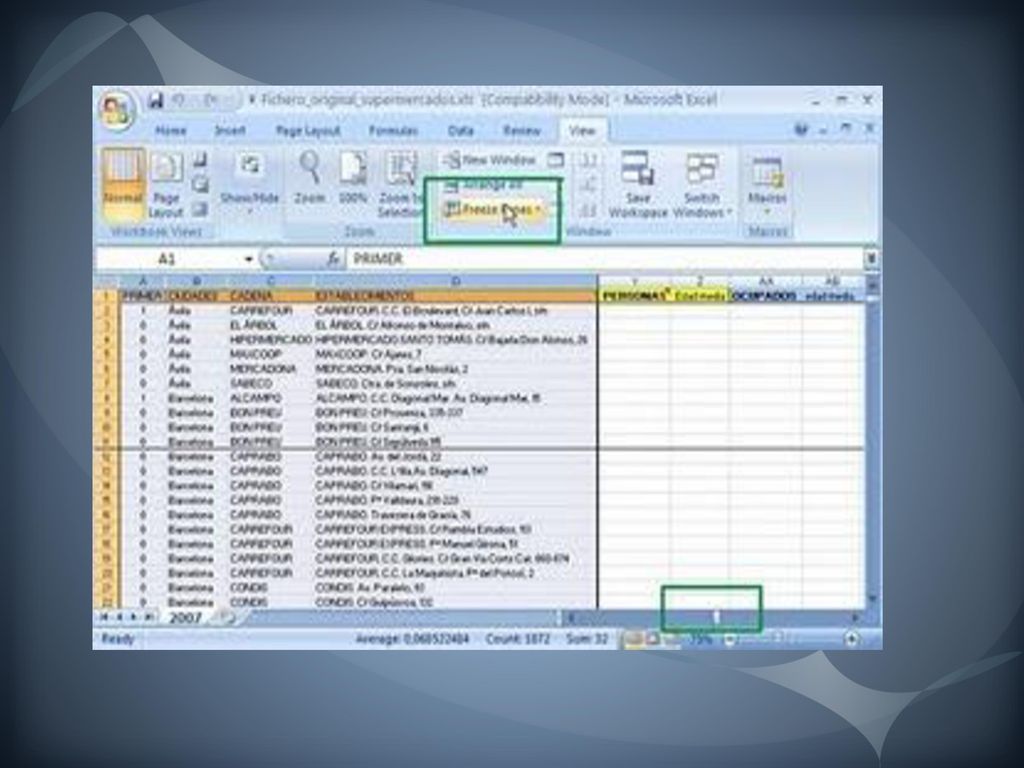The width and height of the screenshot is (1024, 768).
Task: Open the Formulas ribbon tab
Action: click(393, 131)
